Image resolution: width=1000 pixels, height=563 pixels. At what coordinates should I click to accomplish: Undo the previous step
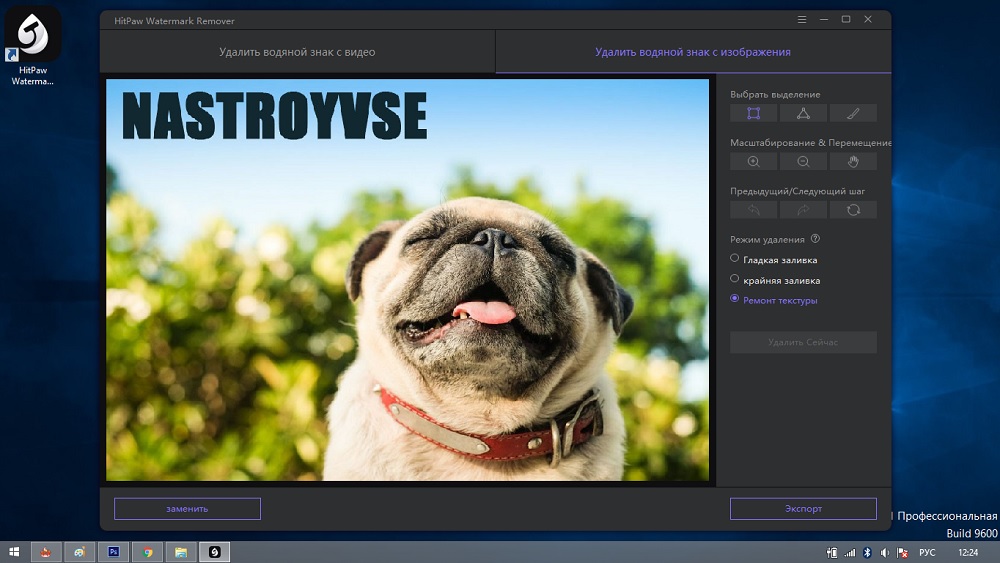click(754, 210)
